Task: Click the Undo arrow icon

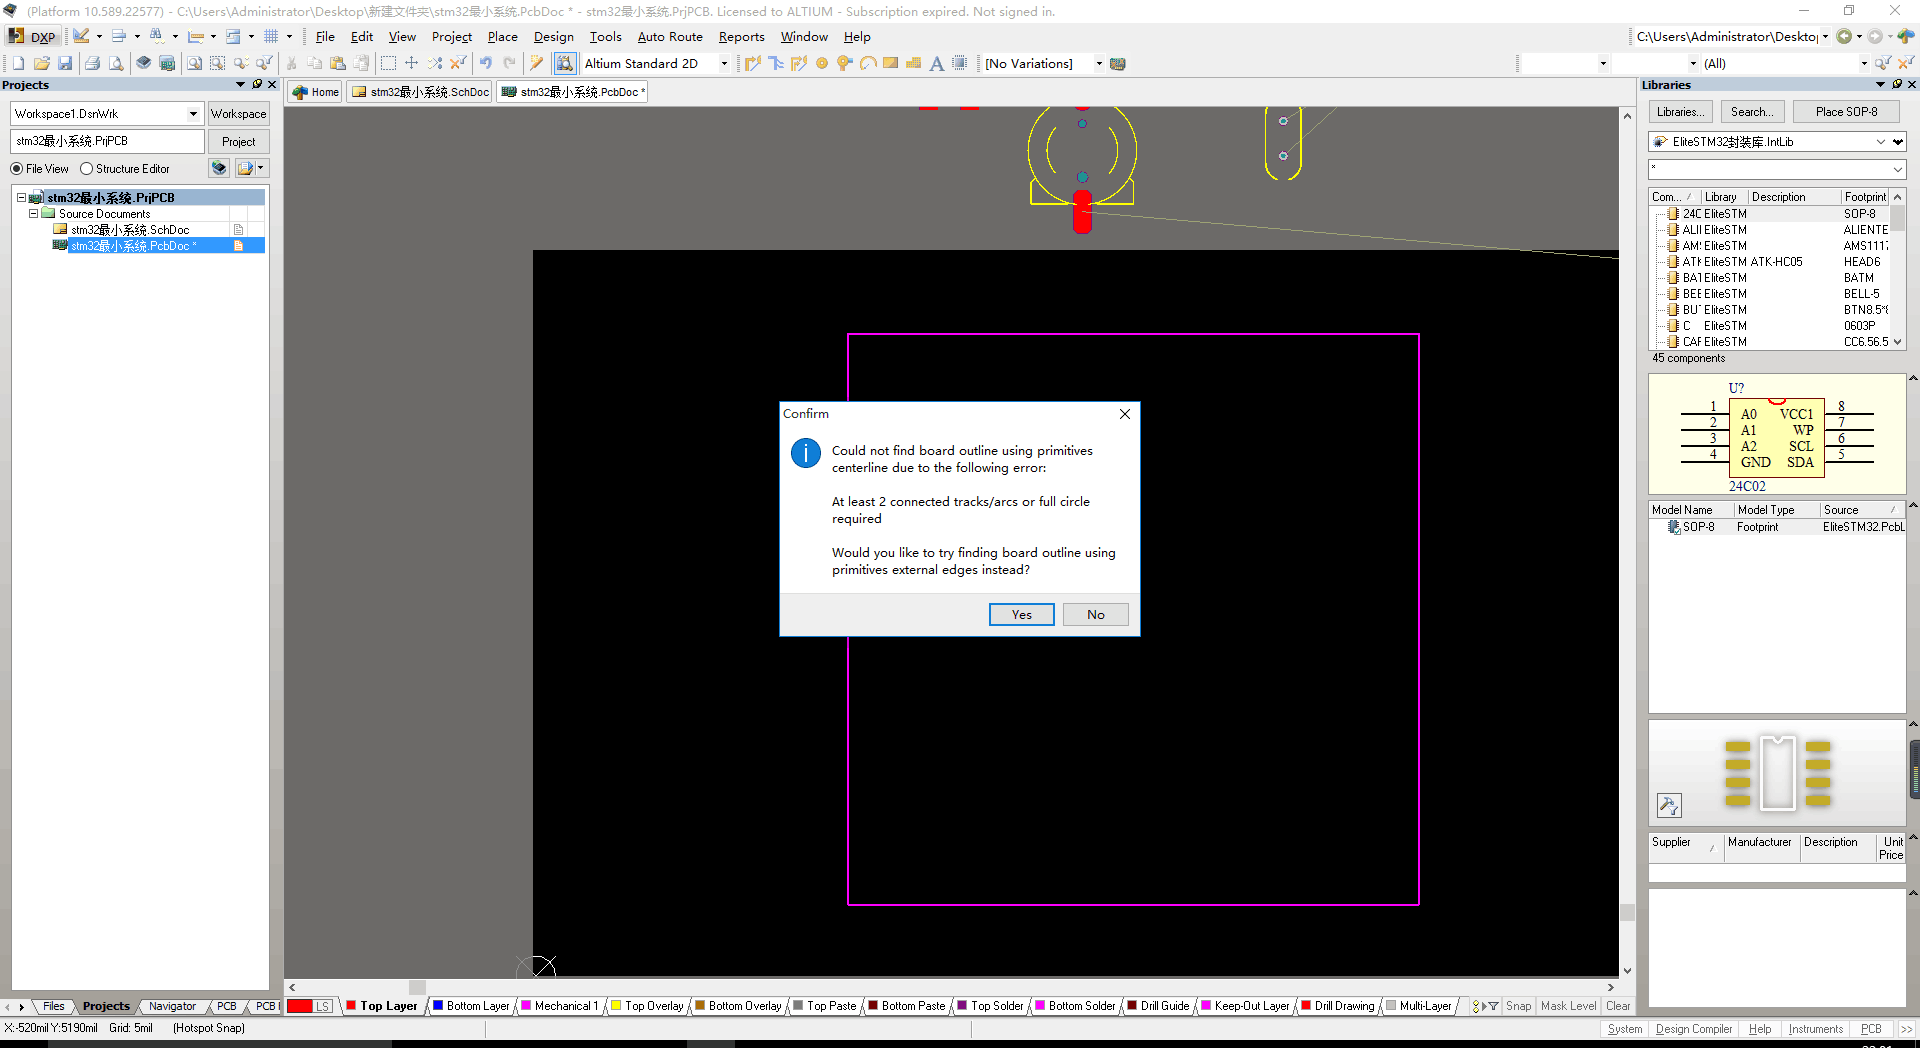Action: 486,63
